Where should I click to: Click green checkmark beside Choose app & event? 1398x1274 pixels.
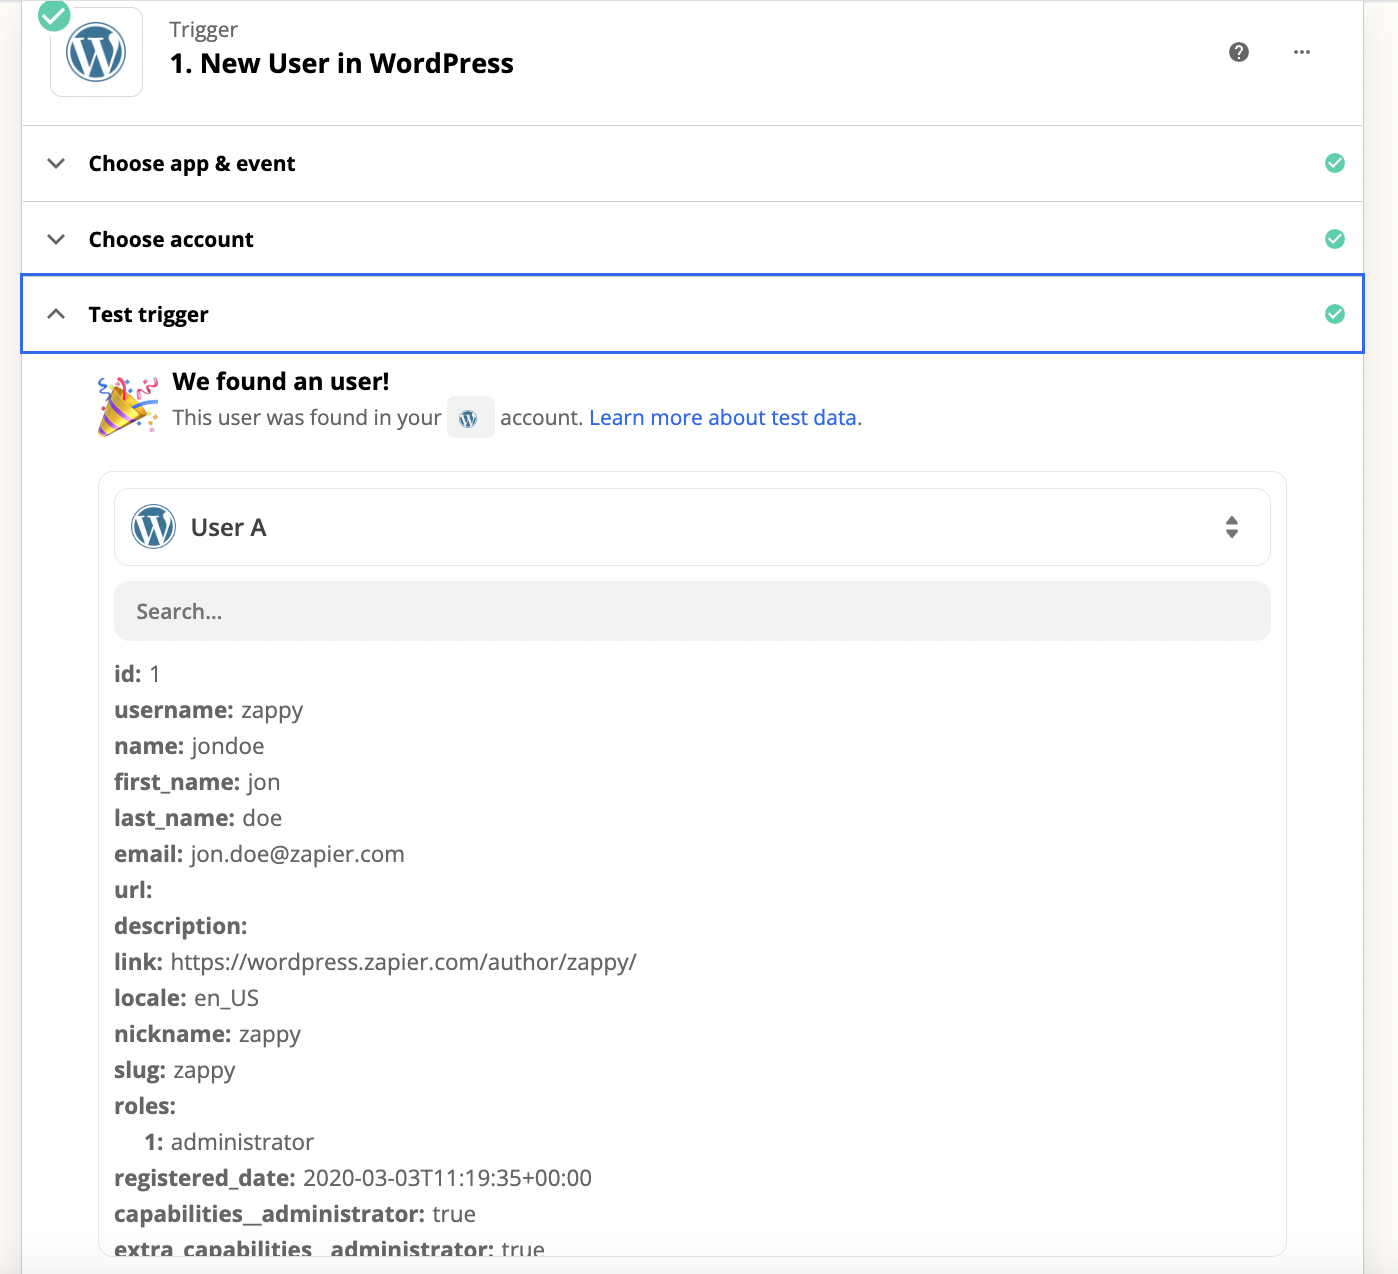pos(1335,163)
